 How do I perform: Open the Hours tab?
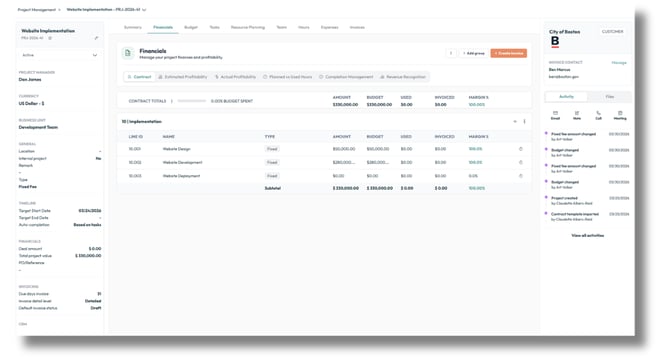tap(304, 27)
